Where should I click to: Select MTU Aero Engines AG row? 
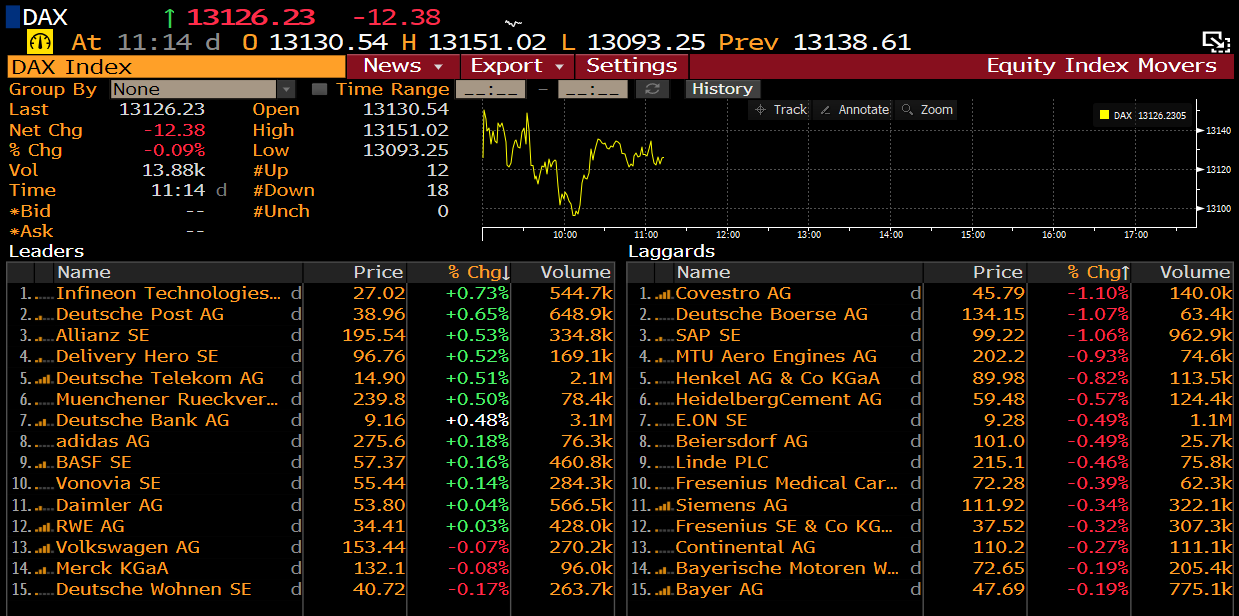930,357
